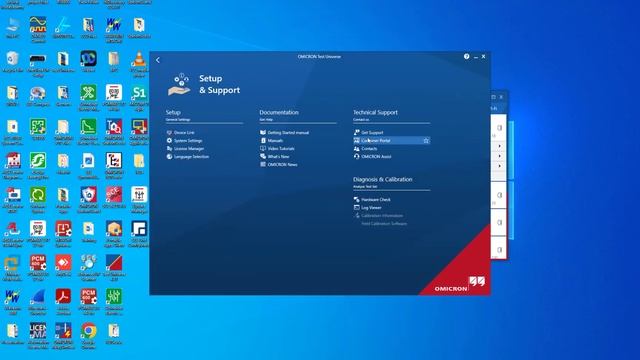Click the Diagnosis & Calibration heading
The image size is (640, 360).
click(382, 179)
